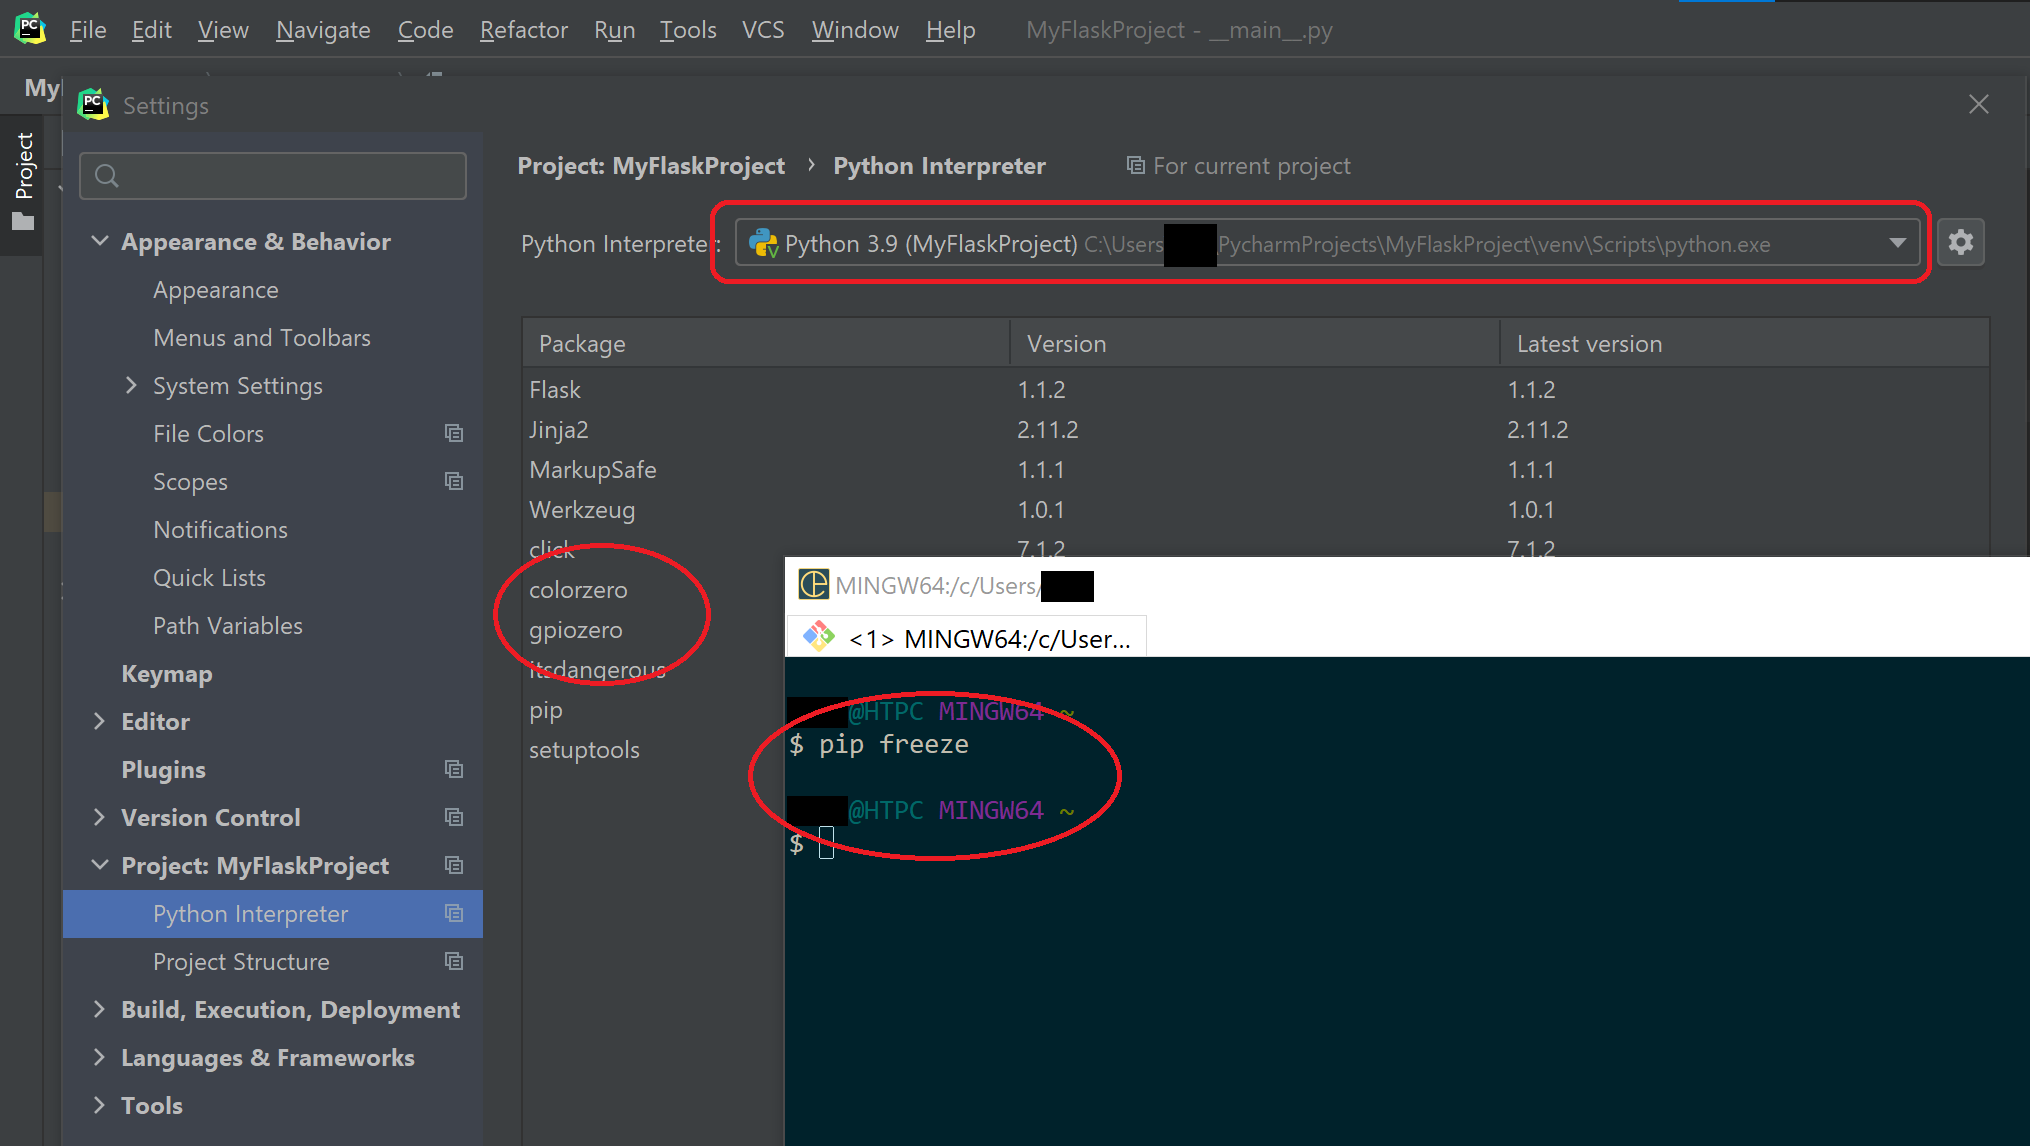Click the project-level icon beside Scopes

pyautogui.click(x=454, y=481)
